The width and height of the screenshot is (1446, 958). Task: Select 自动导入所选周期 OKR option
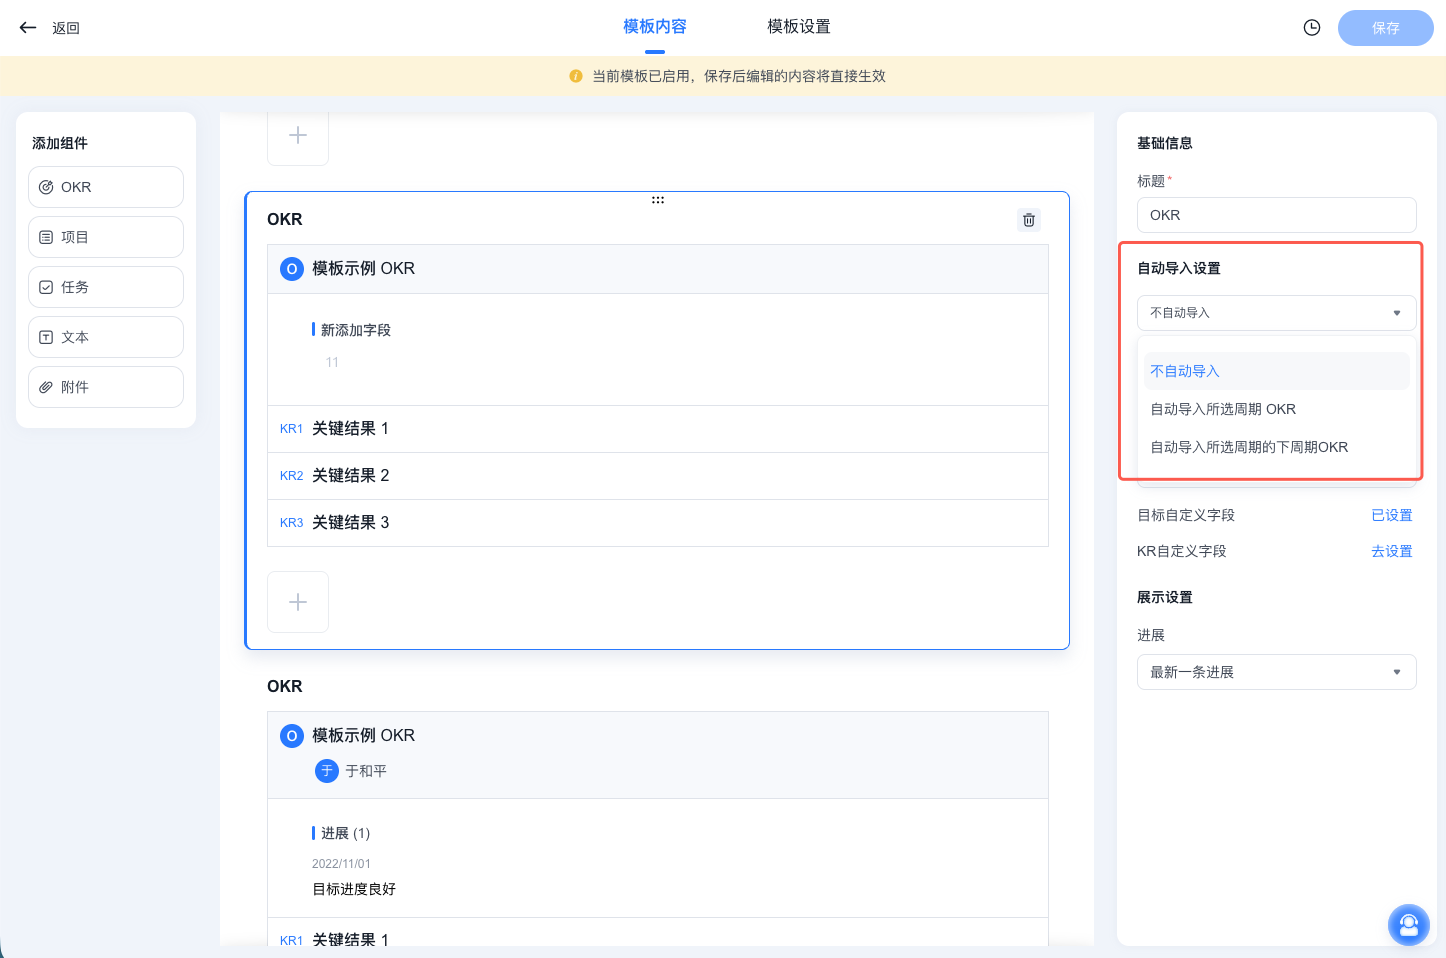[x=1222, y=408]
